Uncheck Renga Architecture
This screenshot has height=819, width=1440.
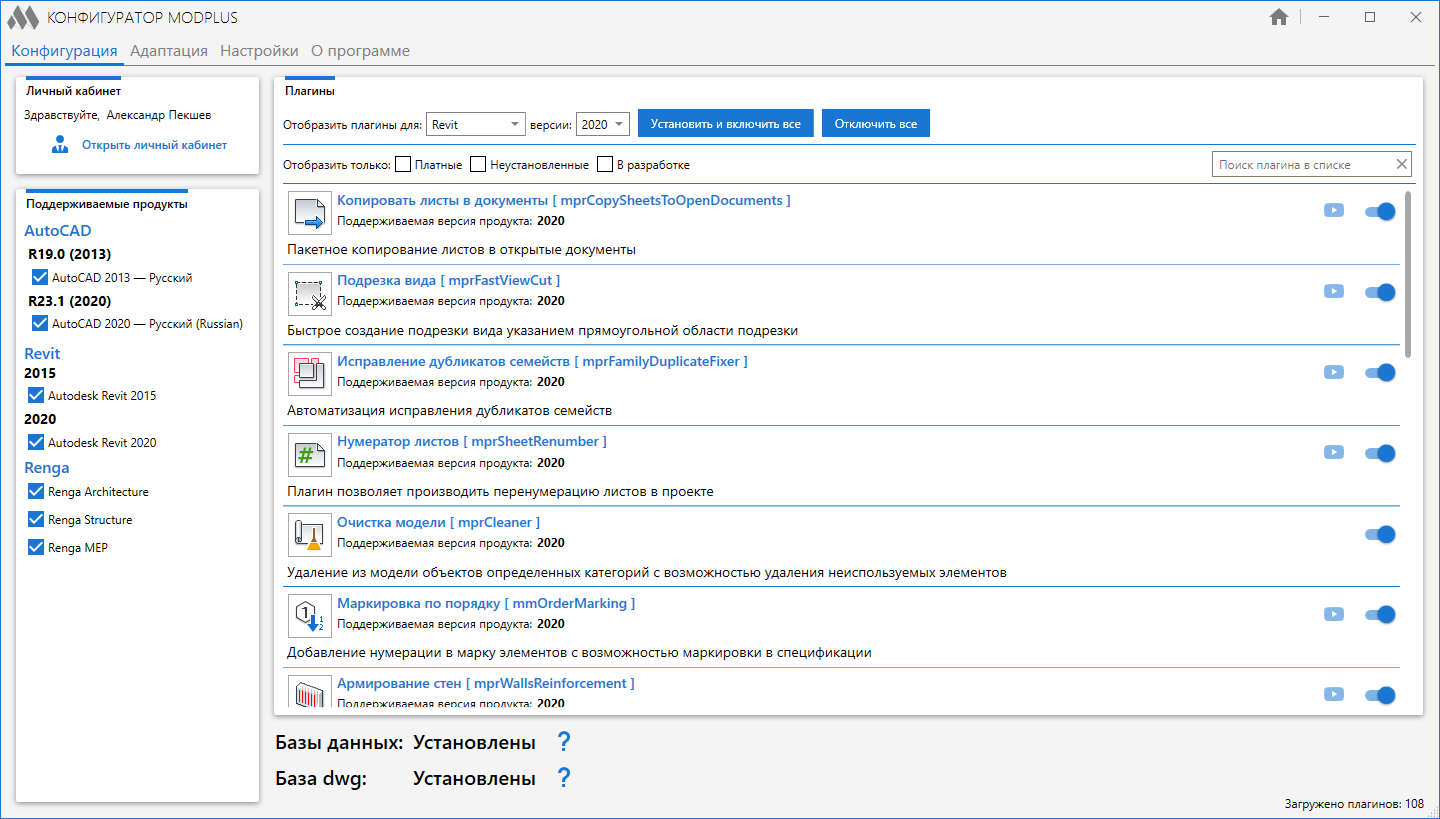click(36, 491)
